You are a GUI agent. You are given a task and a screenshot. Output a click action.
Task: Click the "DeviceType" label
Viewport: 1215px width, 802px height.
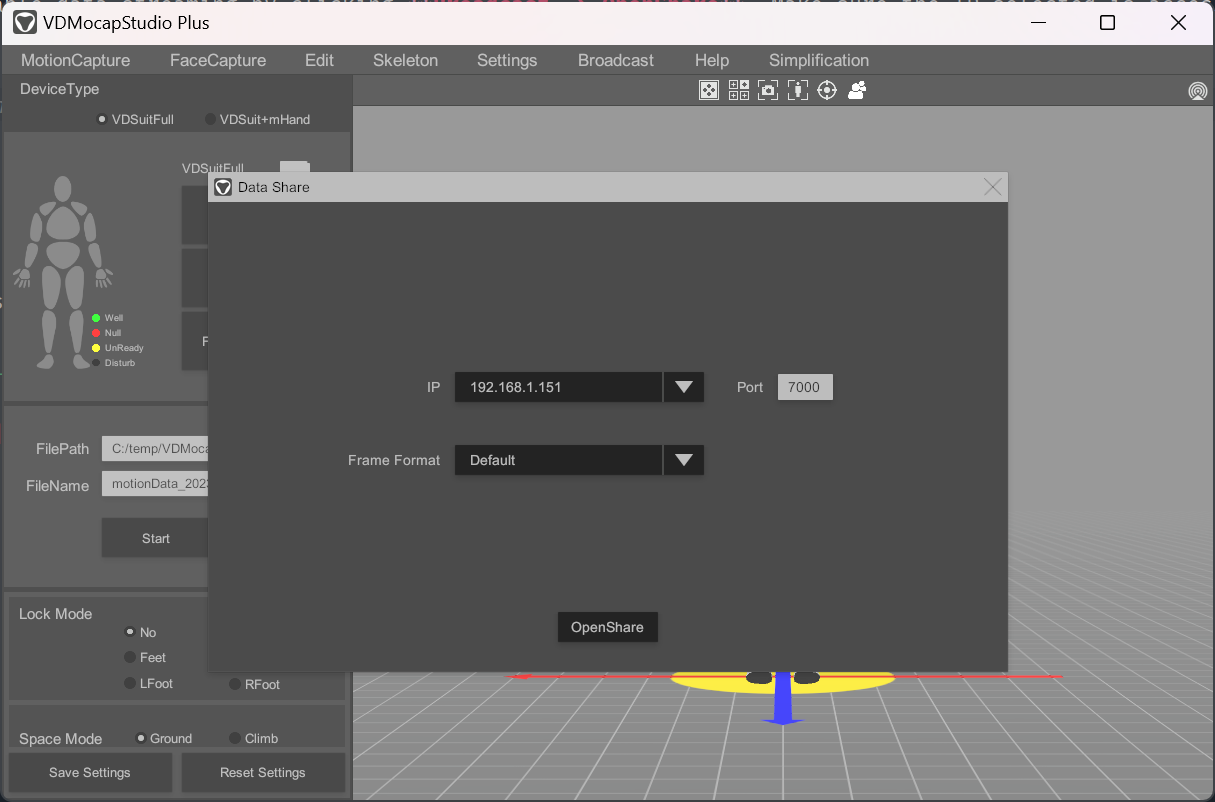point(60,89)
